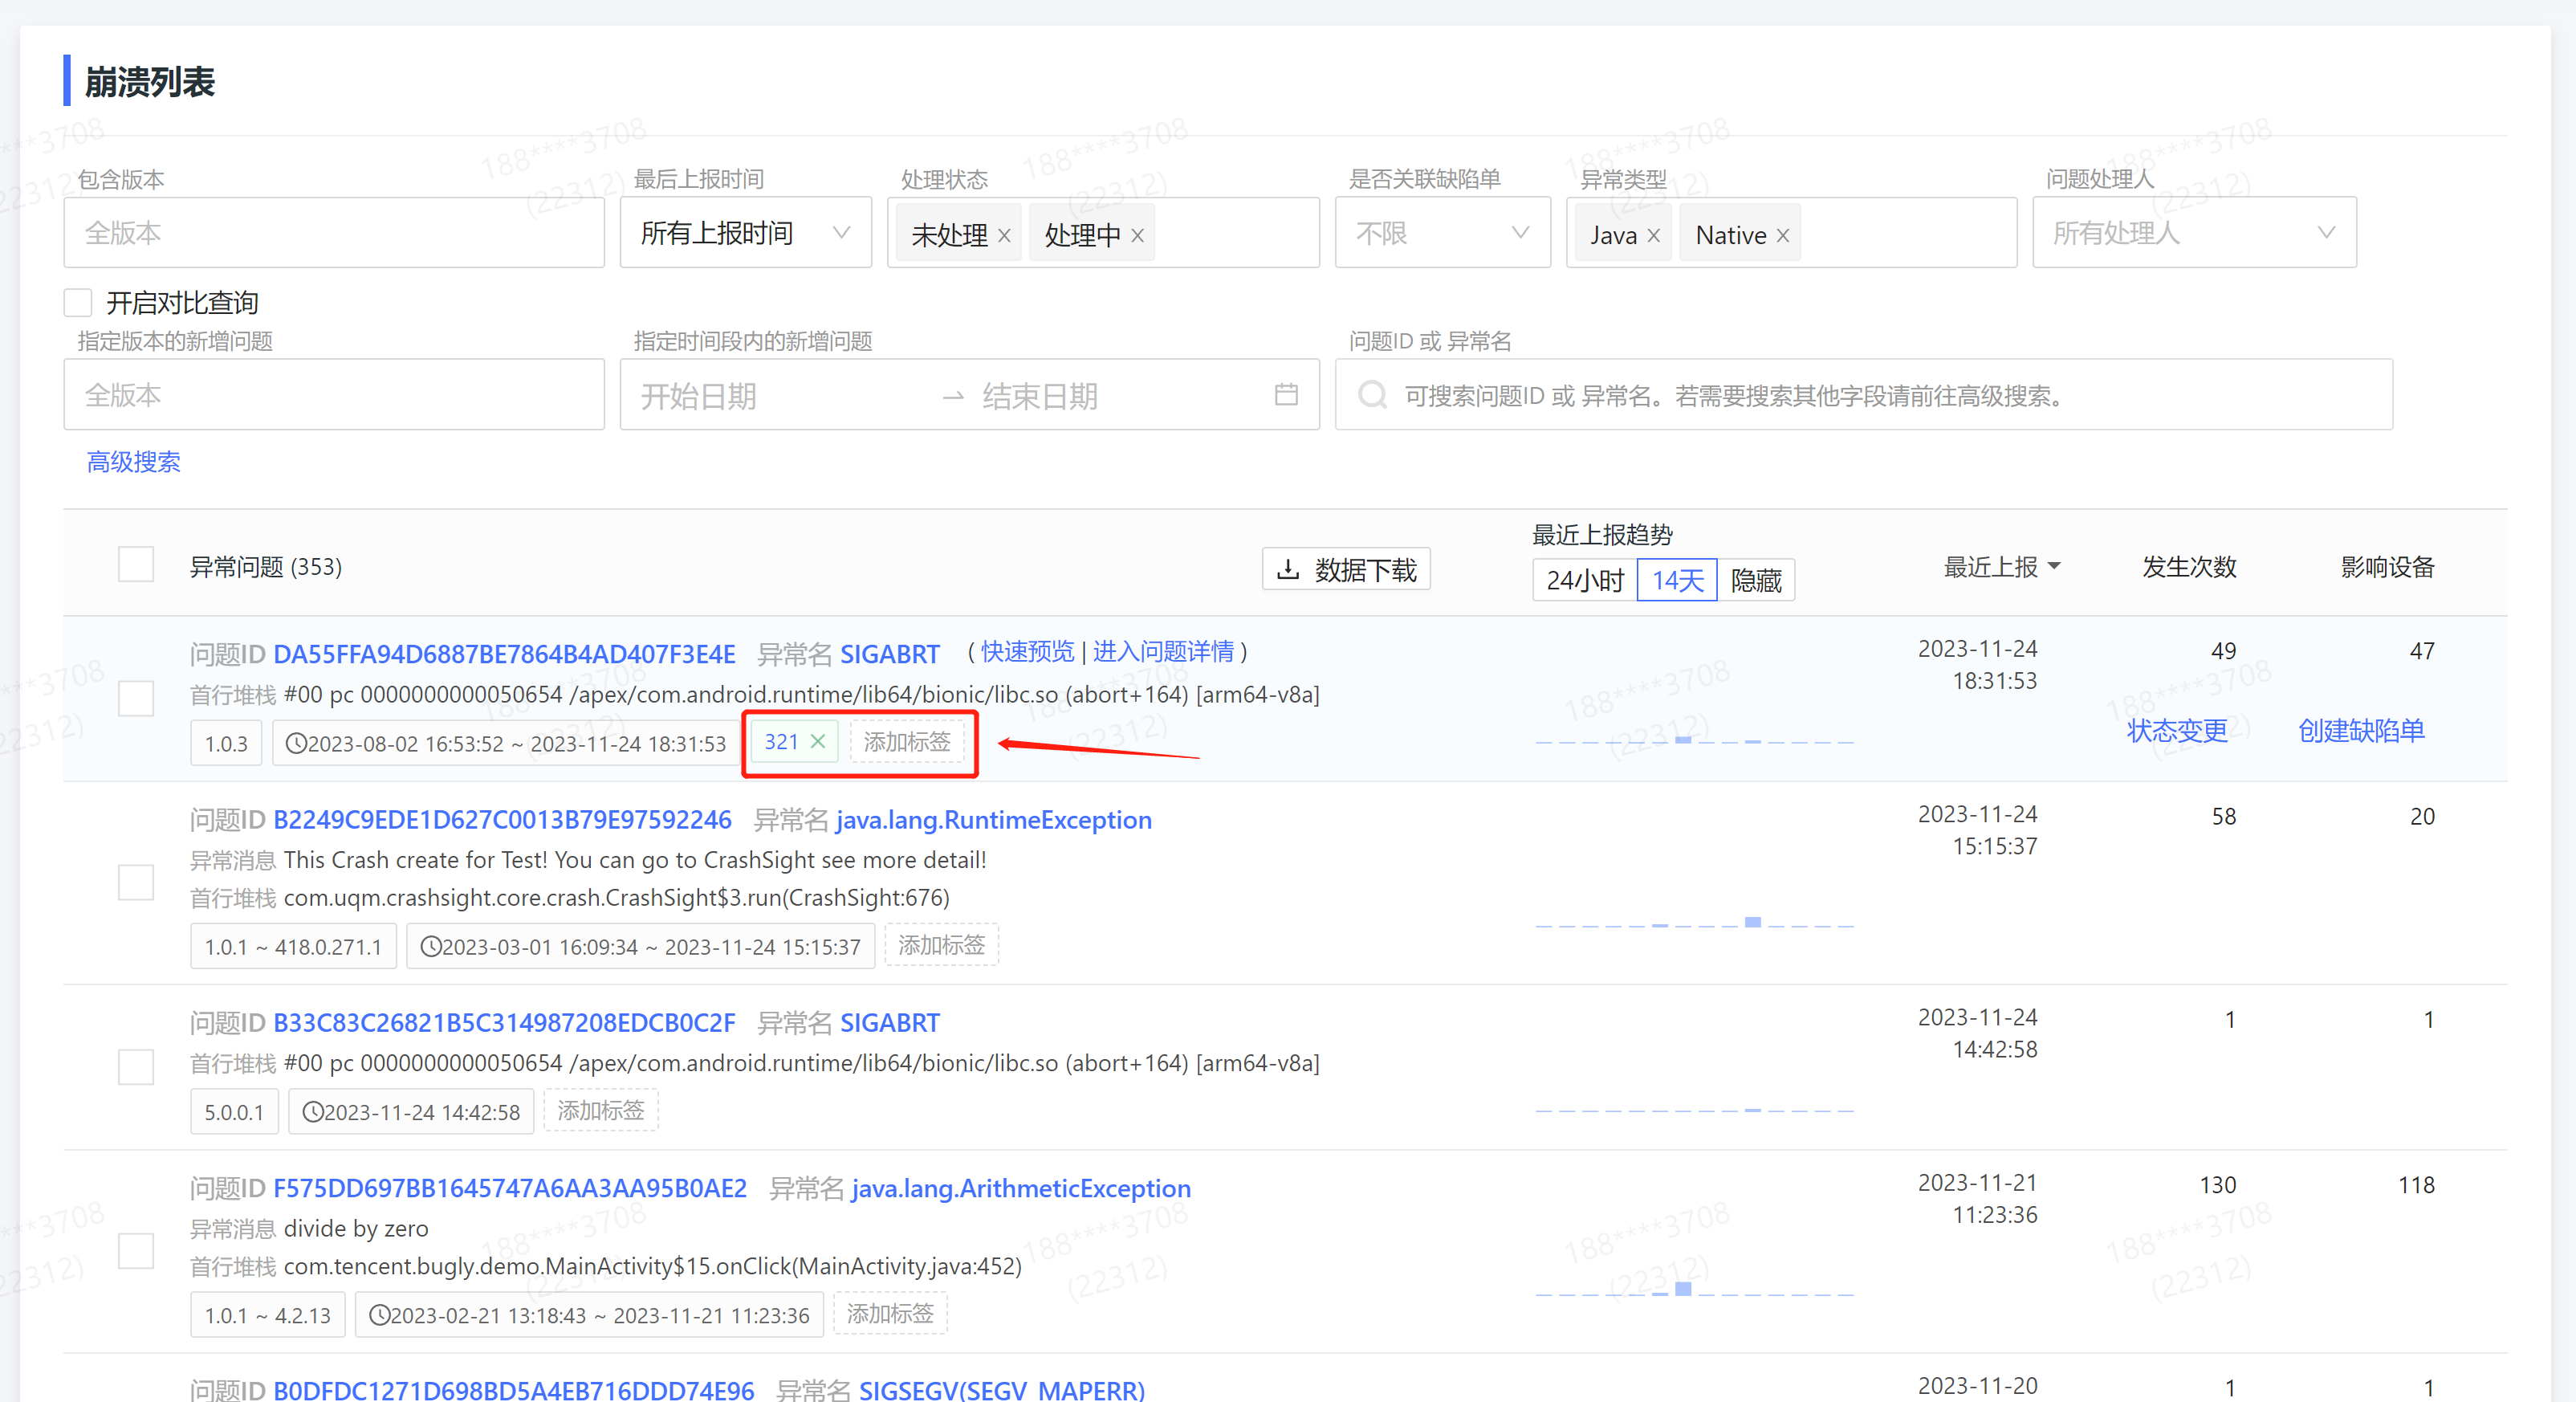Open the 包含版本 version dropdown
This screenshot has width=2576, height=1402.
pyautogui.click(x=334, y=232)
